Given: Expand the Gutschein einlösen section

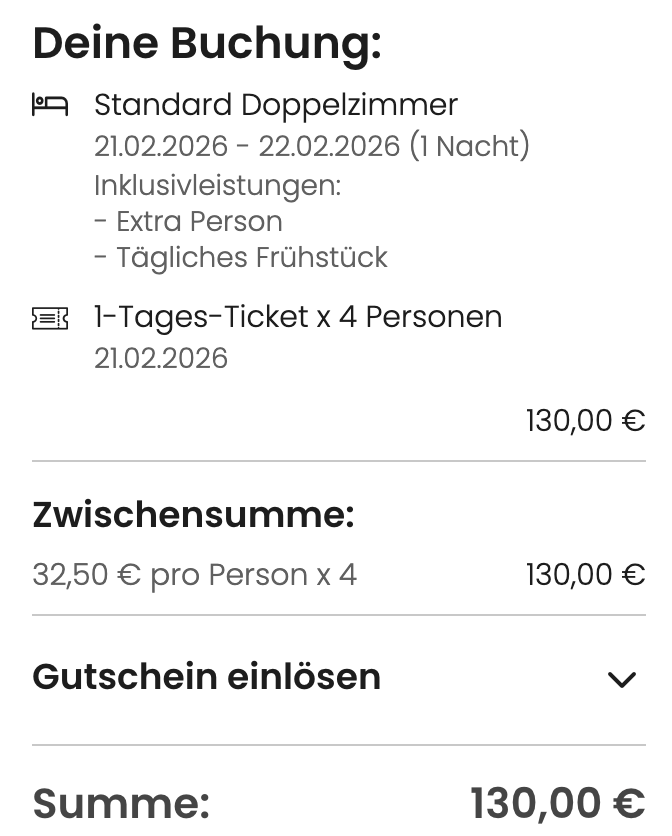Looking at the screenshot, I should (205, 677).
